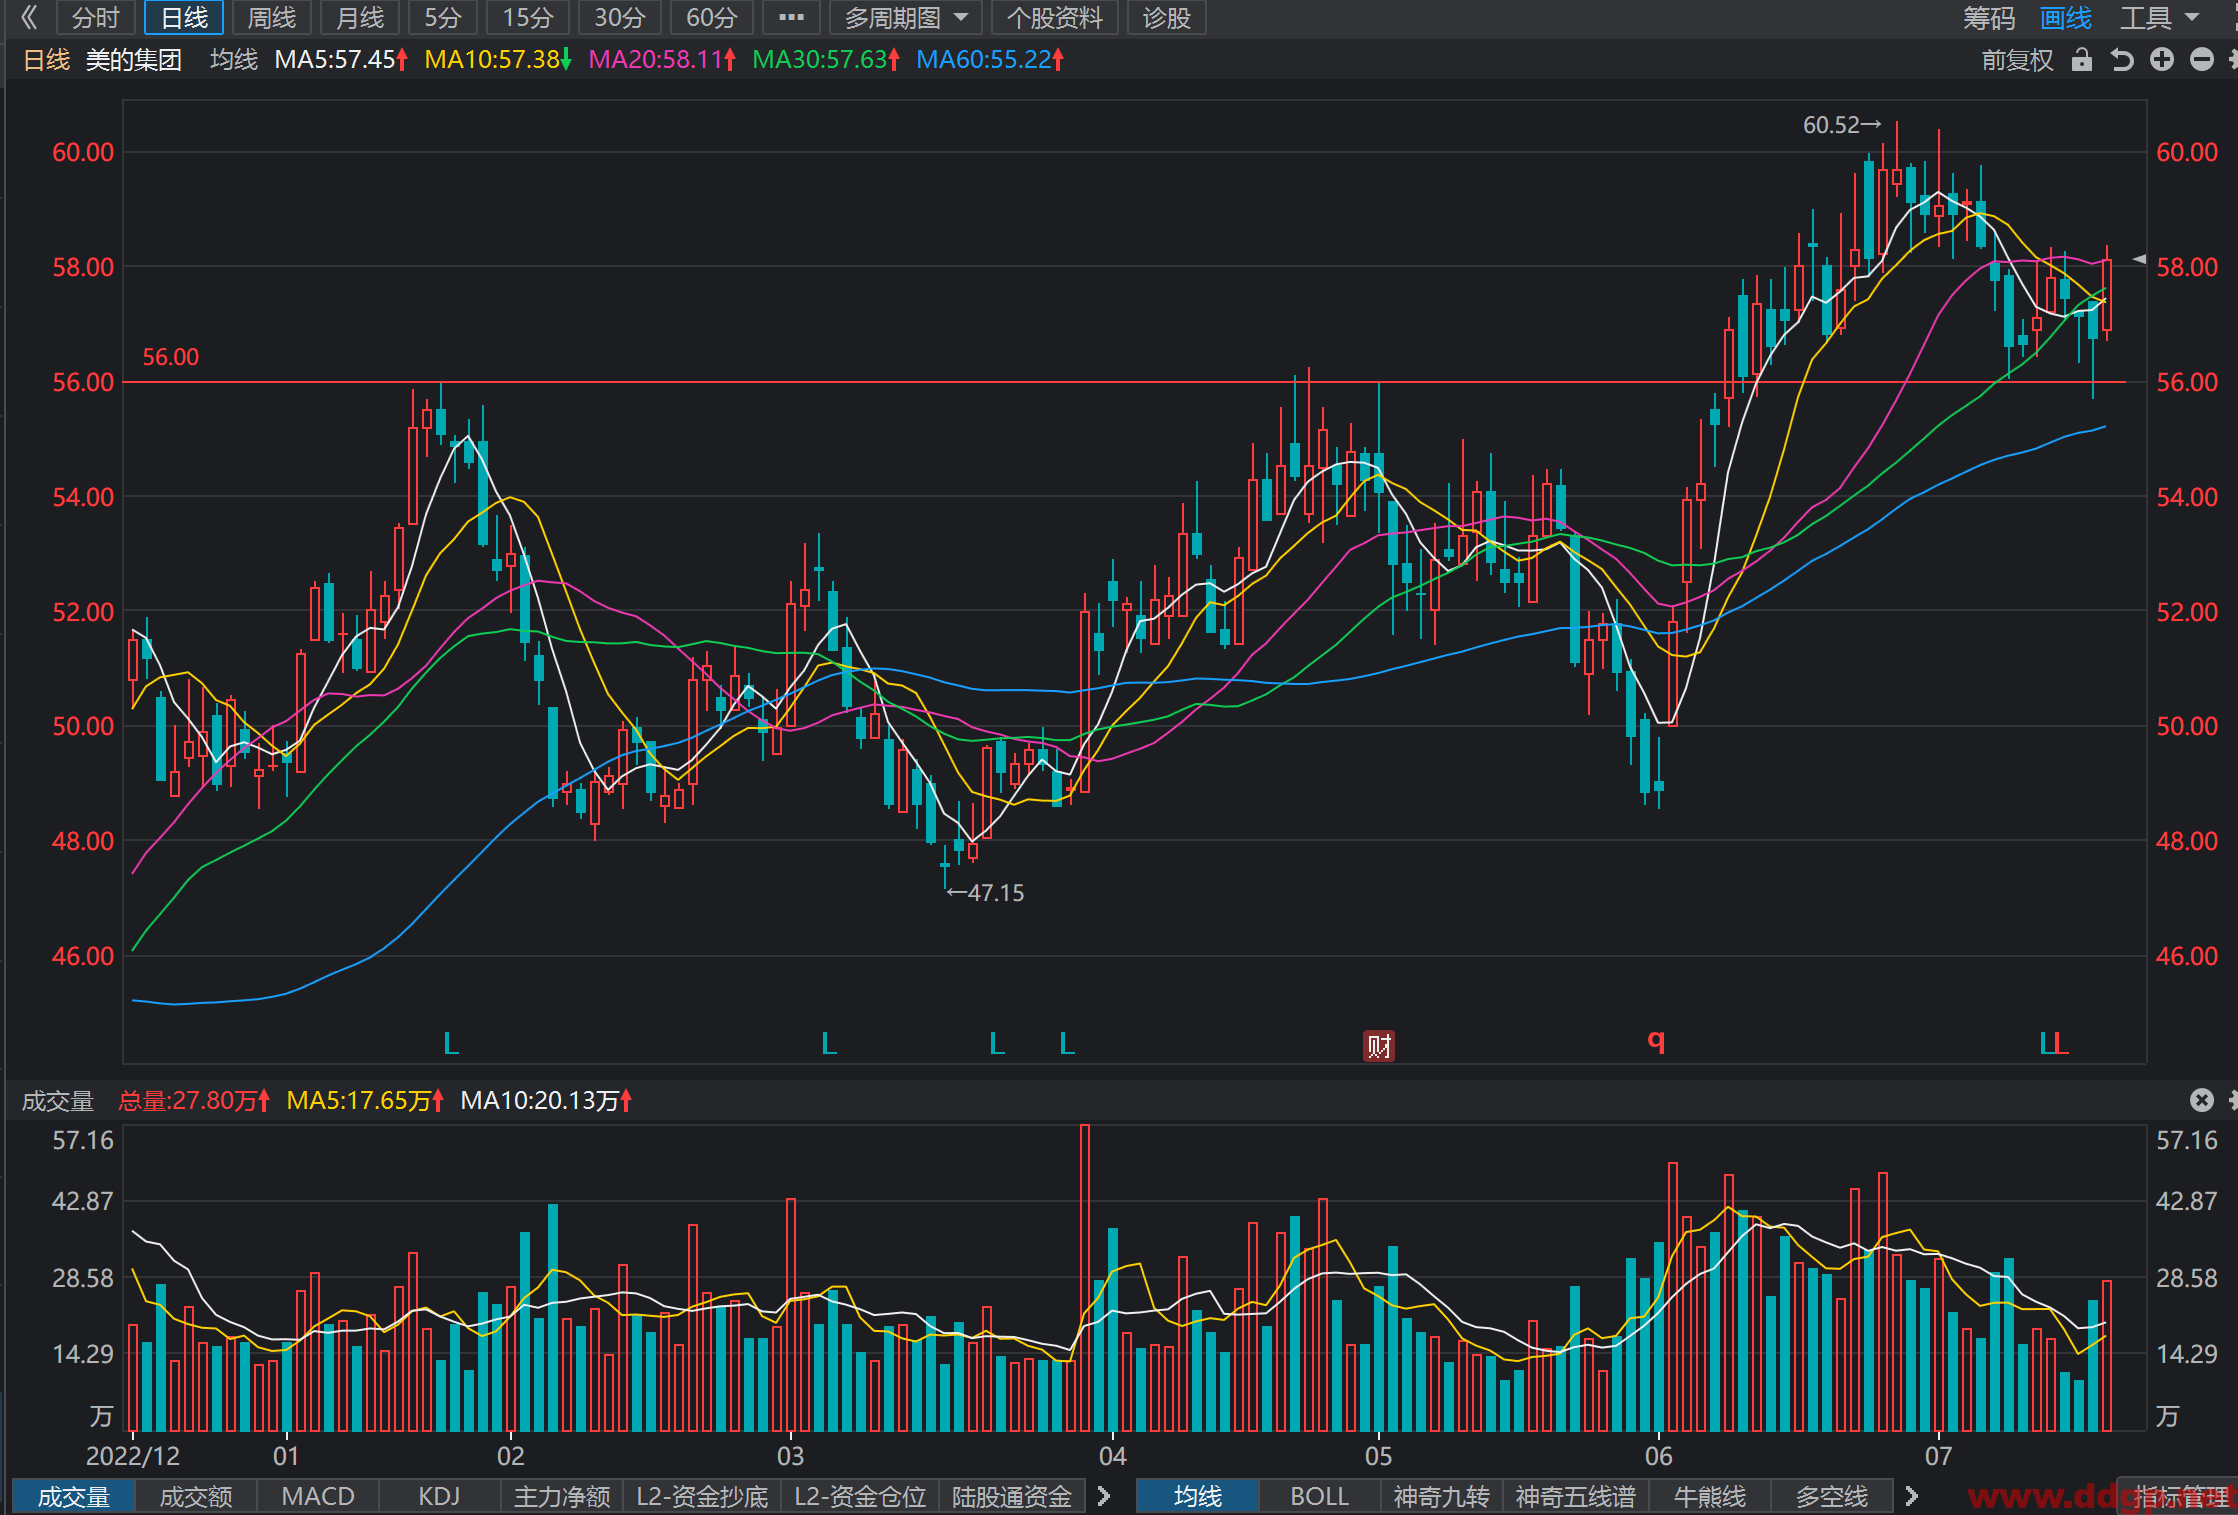The image size is (2238, 1515).
Task: Click the double-chevron back icon
Action: click(29, 17)
